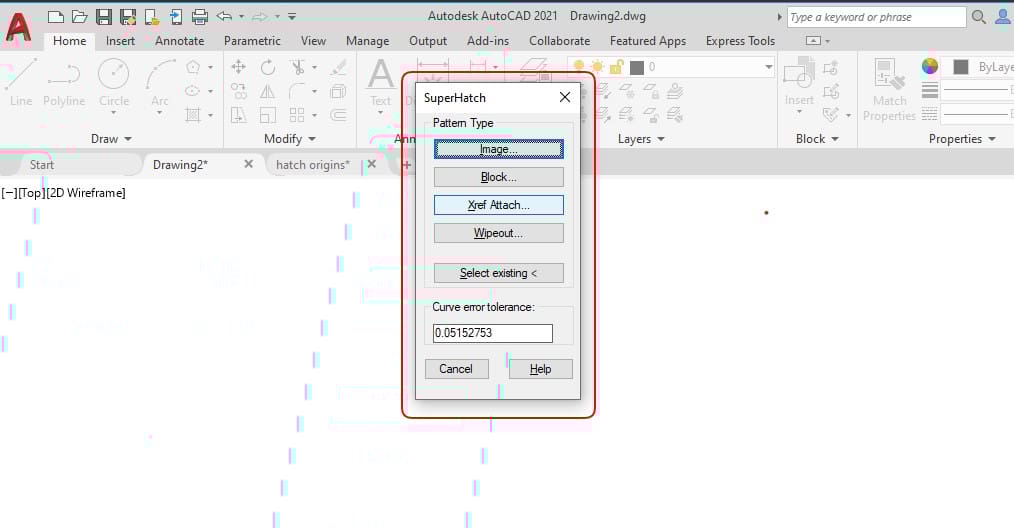Viewport: 1014px width, 528px height.
Task: Open Customize Quick Access Toolbar dropdown
Action: [x=292, y=16]
